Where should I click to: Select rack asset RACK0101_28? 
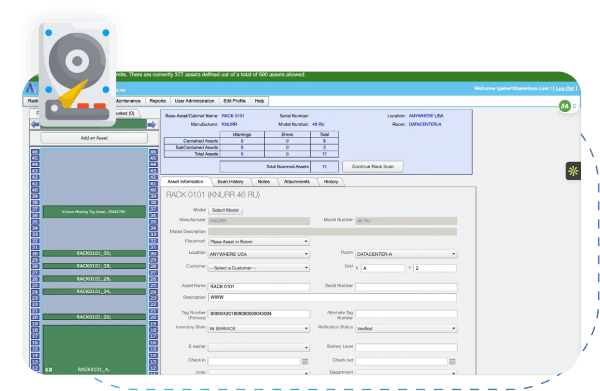point(94,266)
